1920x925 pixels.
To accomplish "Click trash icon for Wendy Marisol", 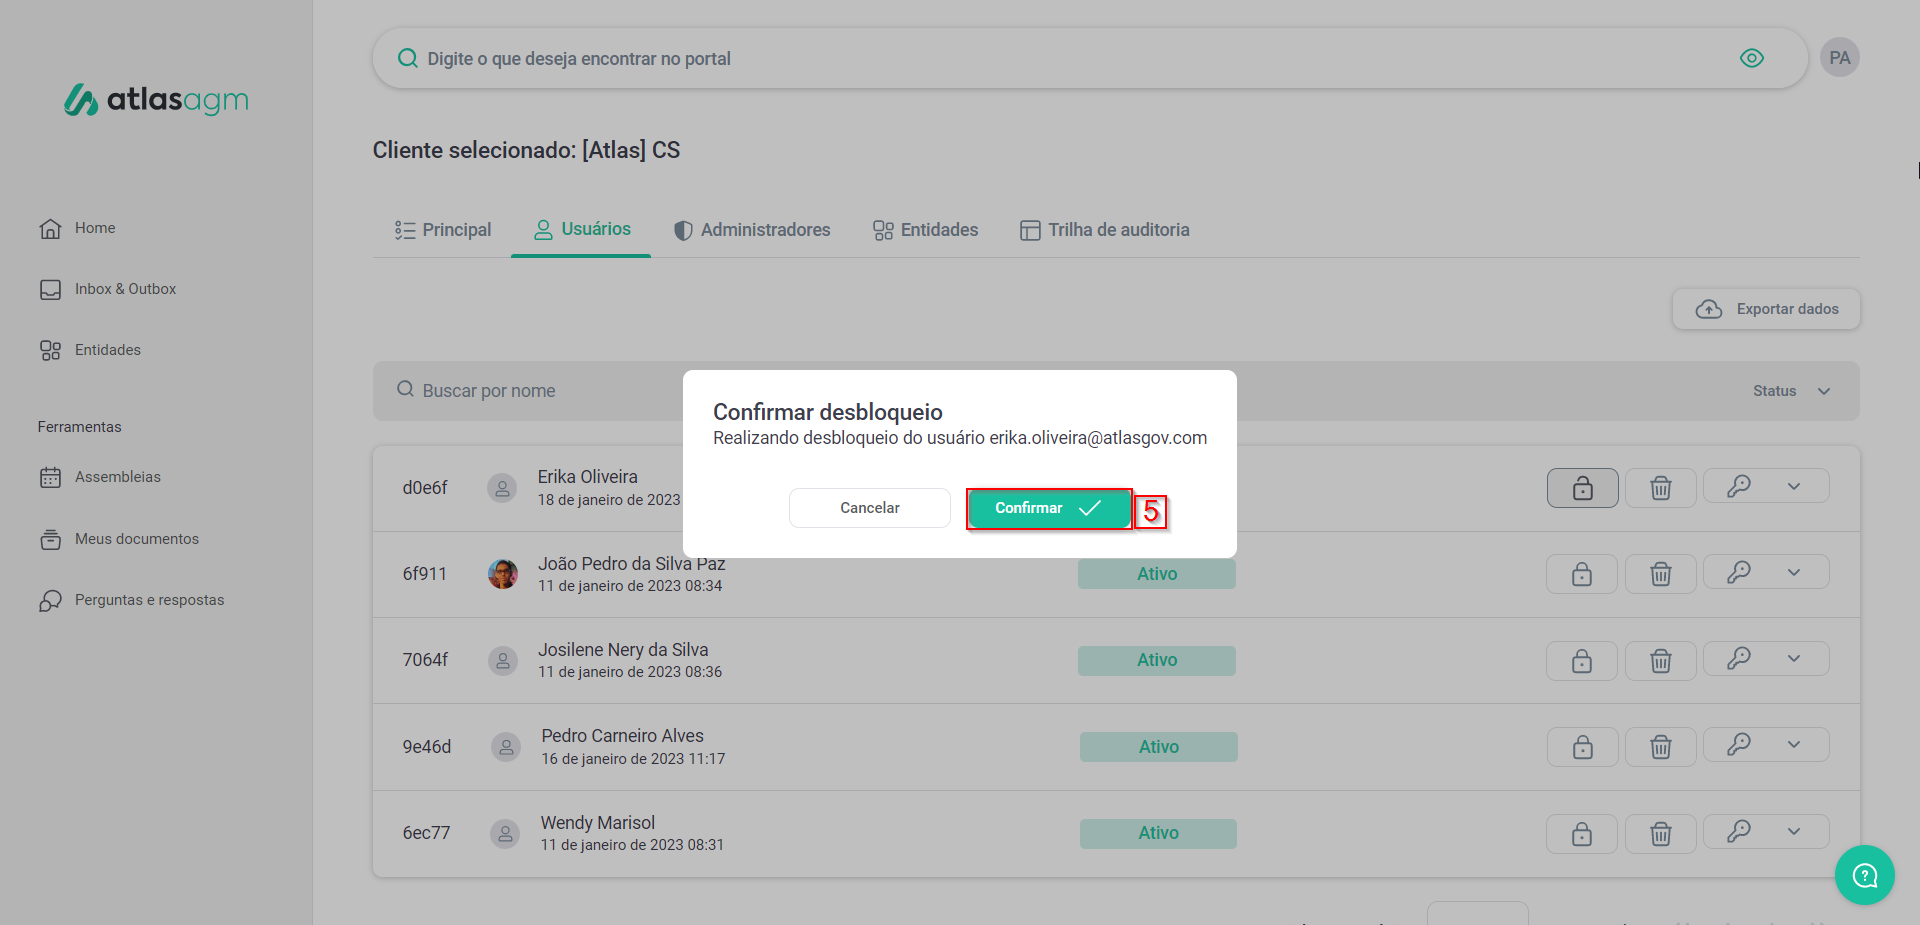I will pos(1660,834).
